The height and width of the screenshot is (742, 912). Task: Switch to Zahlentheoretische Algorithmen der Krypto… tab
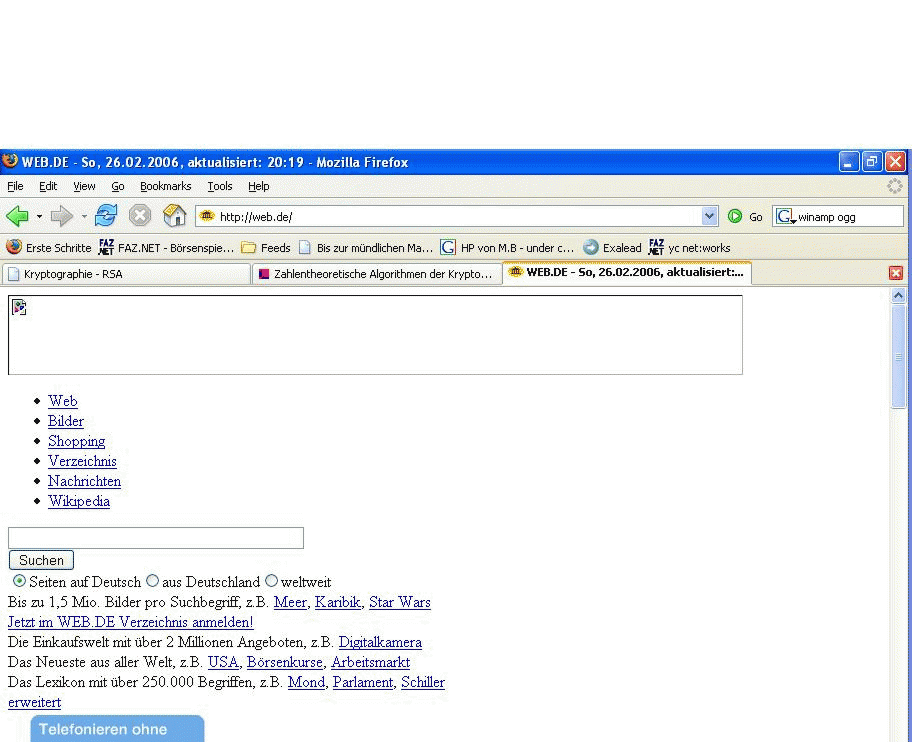(x=376, y=274)
